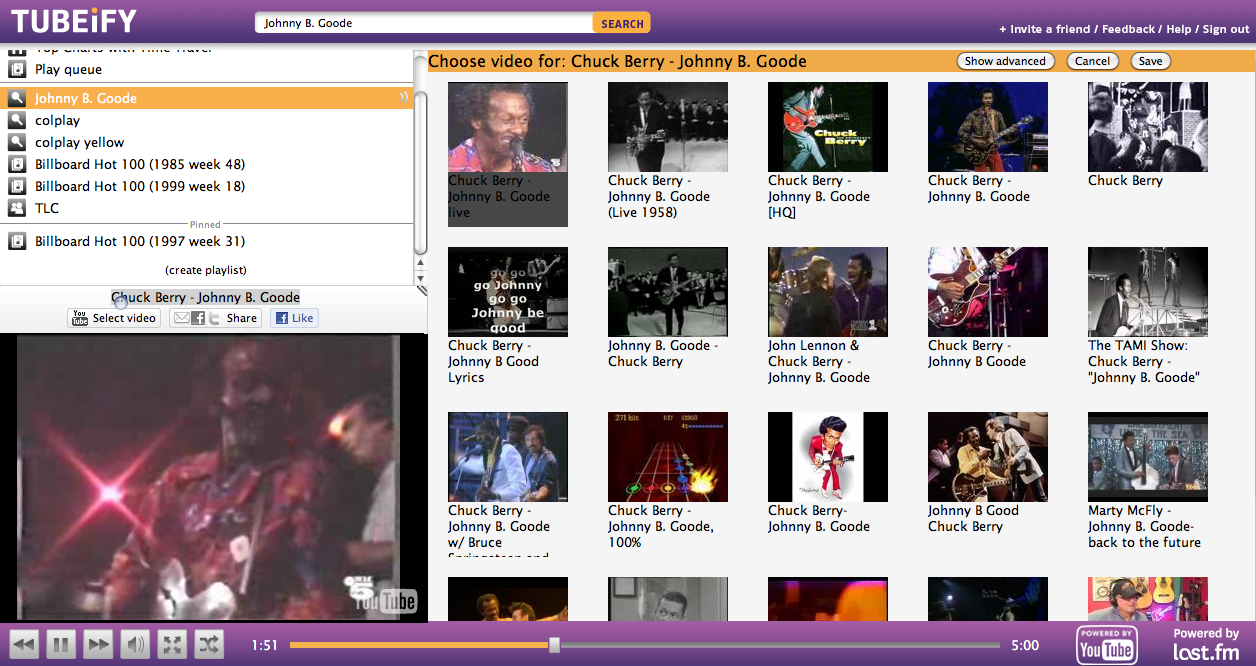1256x666 pixels.
Task: Click the Facebook share icon
Action: coord(198,318)
